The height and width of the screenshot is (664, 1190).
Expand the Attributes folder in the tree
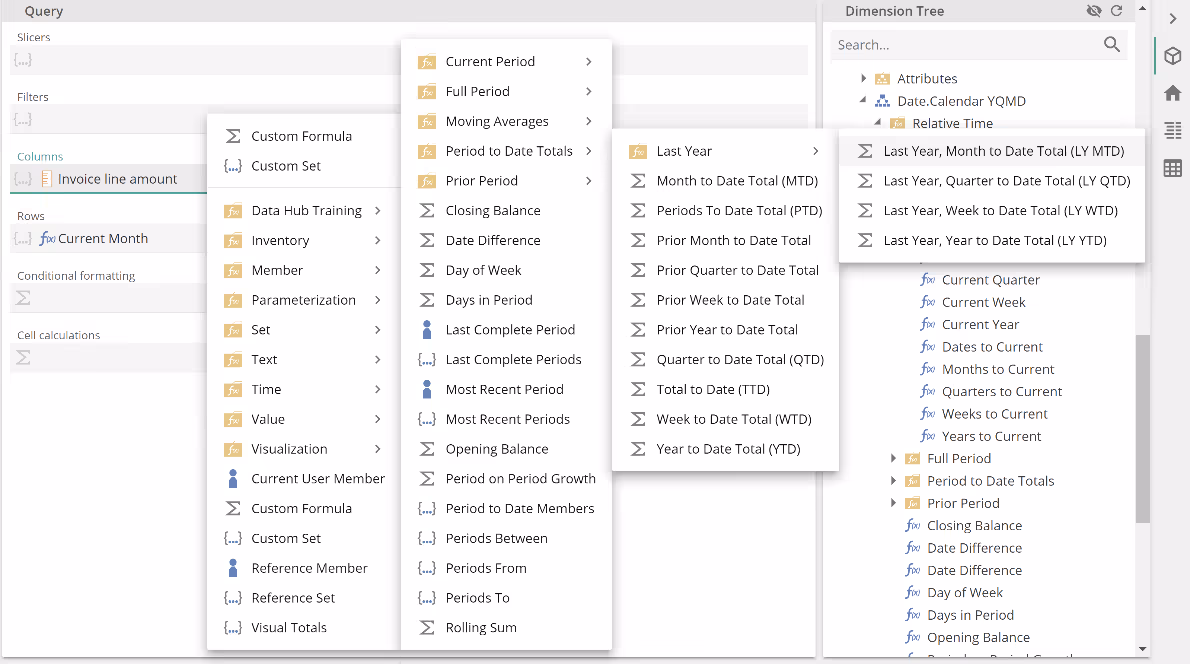click(864, 78)
